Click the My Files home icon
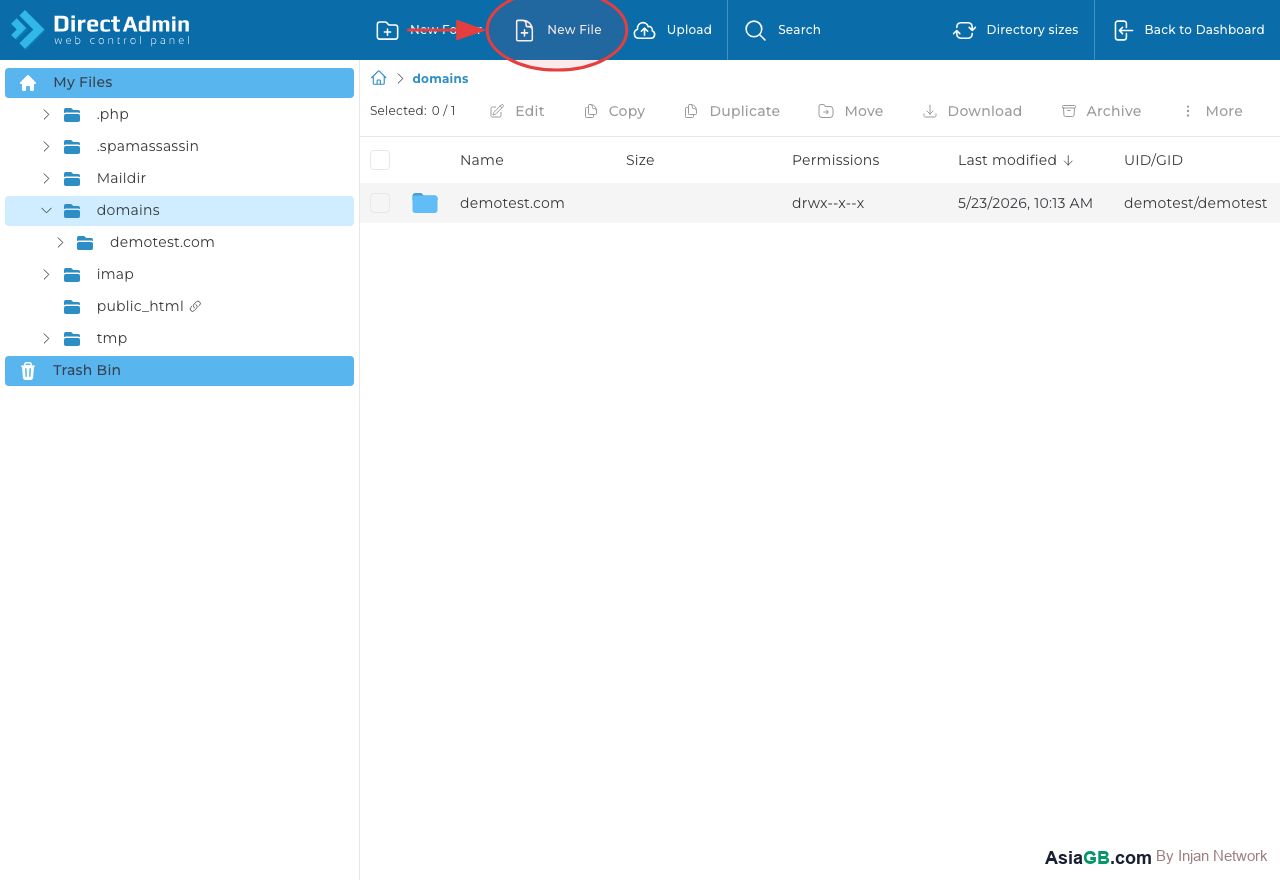This screenshot has width=1280, height=880. 28,83
